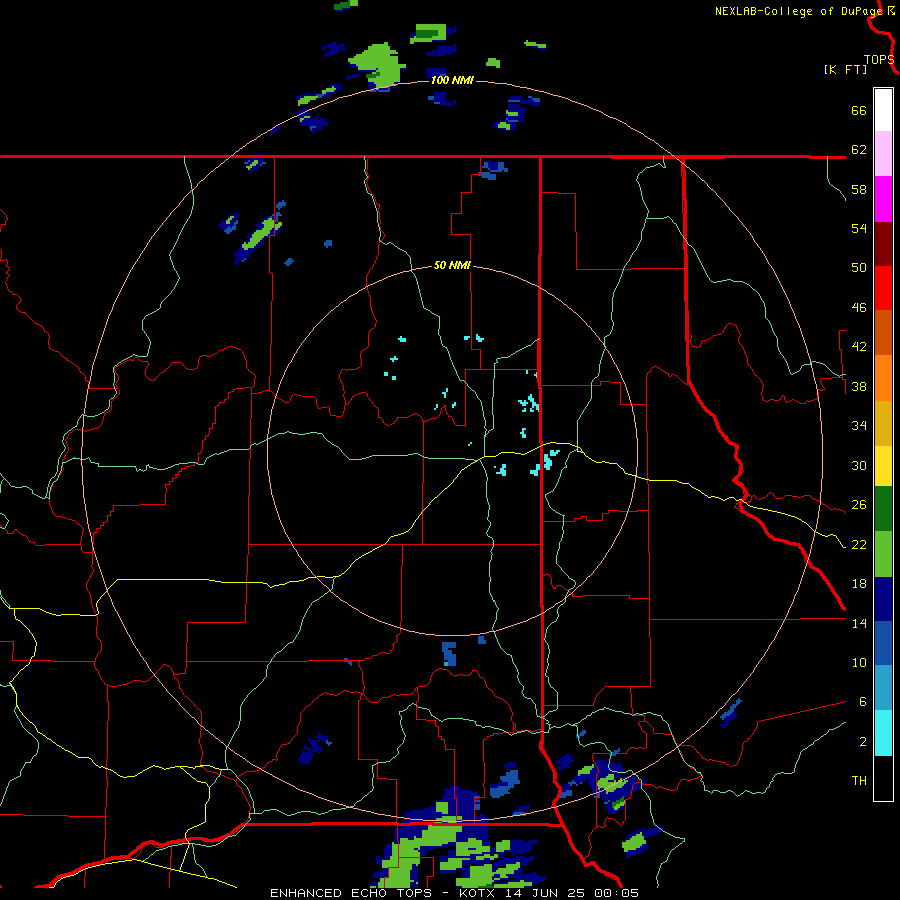This screenshot has height=900, width=900.
Task: Click the light blue legend swatch
Action: tap(883, 688)
